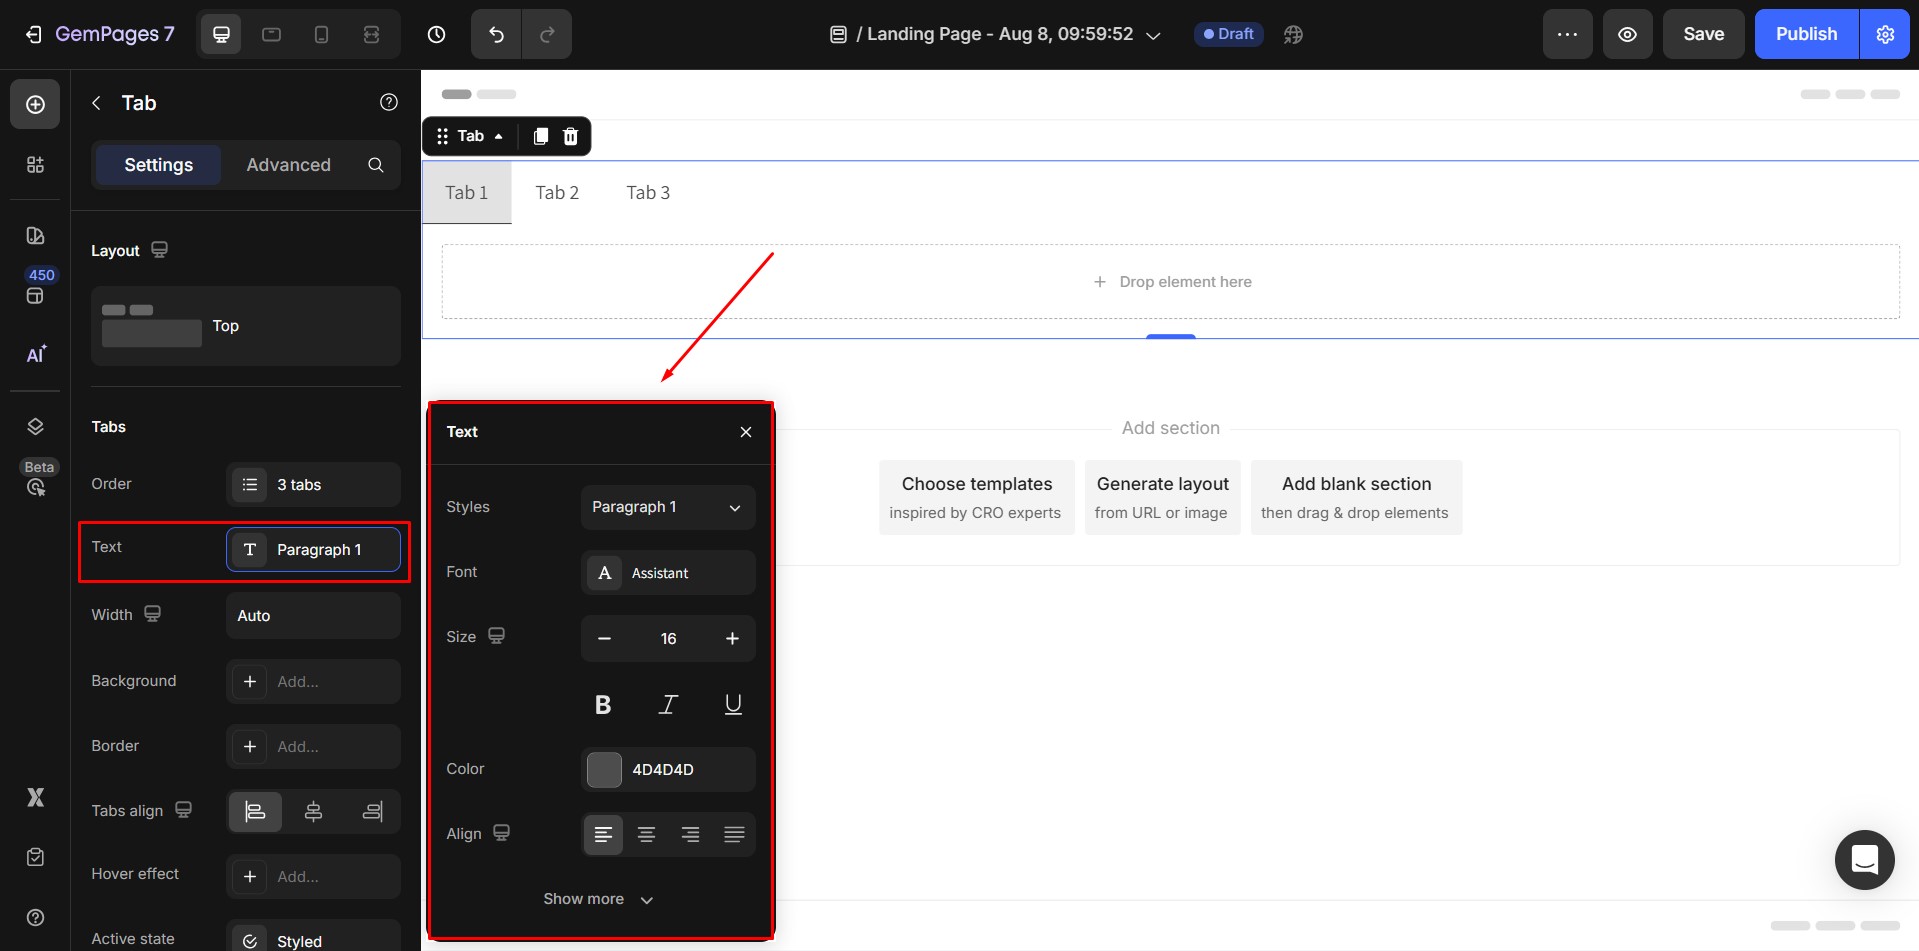The height and width of the screenshot is (951, 1919).
Task: Open the AI assistant in the sidebar
Action: [x=35, y=355]
